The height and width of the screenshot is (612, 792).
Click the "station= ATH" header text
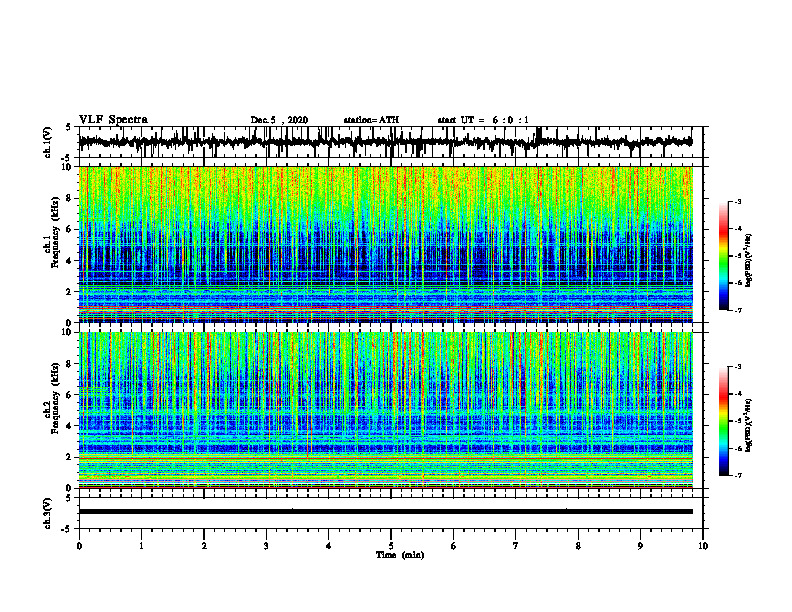[x=371, y=120]
